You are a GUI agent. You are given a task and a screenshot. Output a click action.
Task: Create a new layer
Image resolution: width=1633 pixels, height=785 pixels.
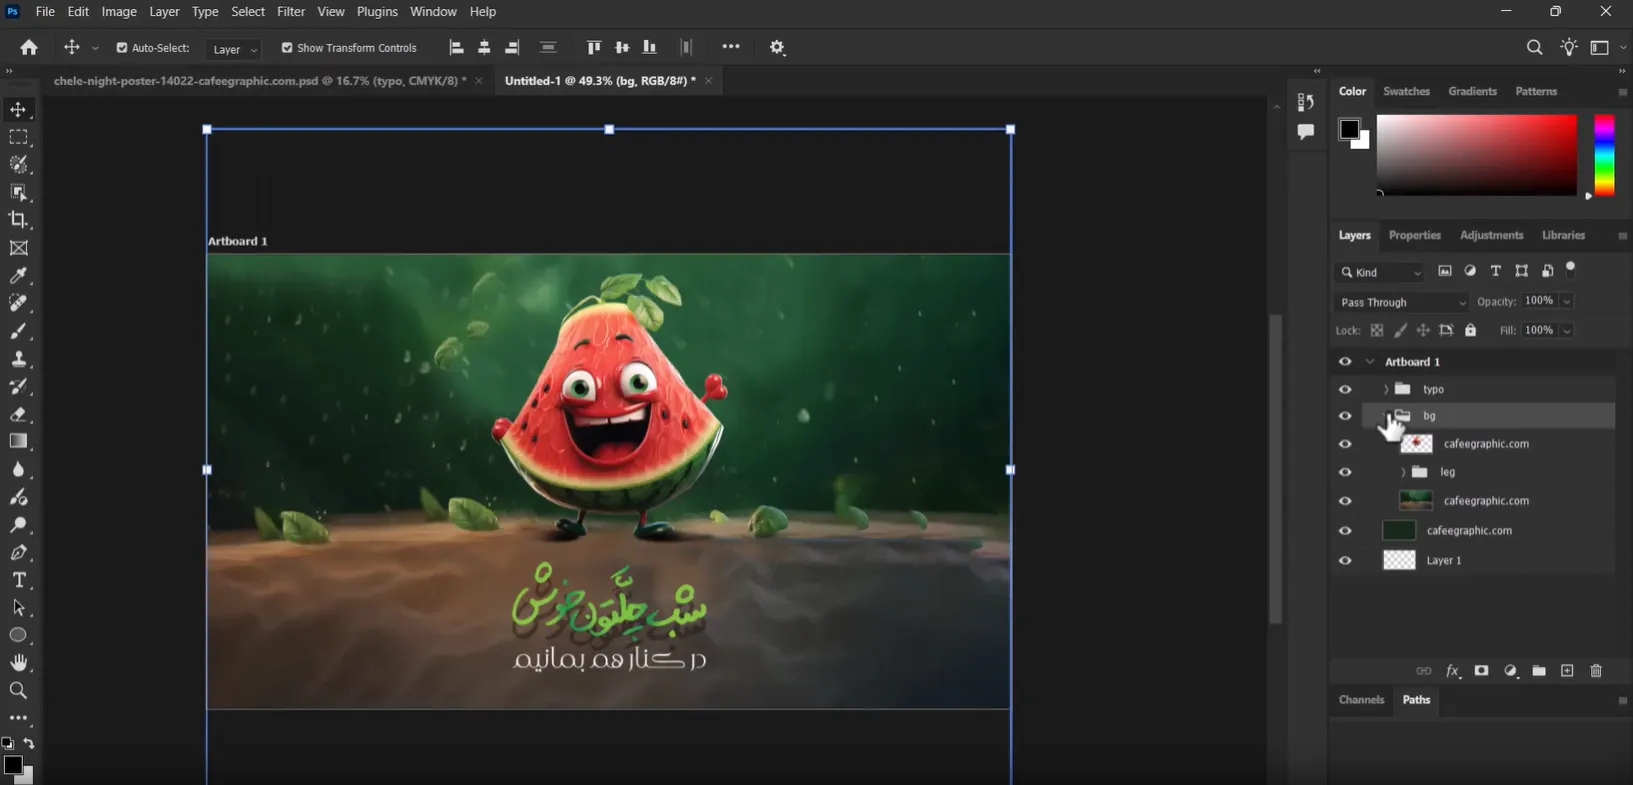[x=1567, y=671]
